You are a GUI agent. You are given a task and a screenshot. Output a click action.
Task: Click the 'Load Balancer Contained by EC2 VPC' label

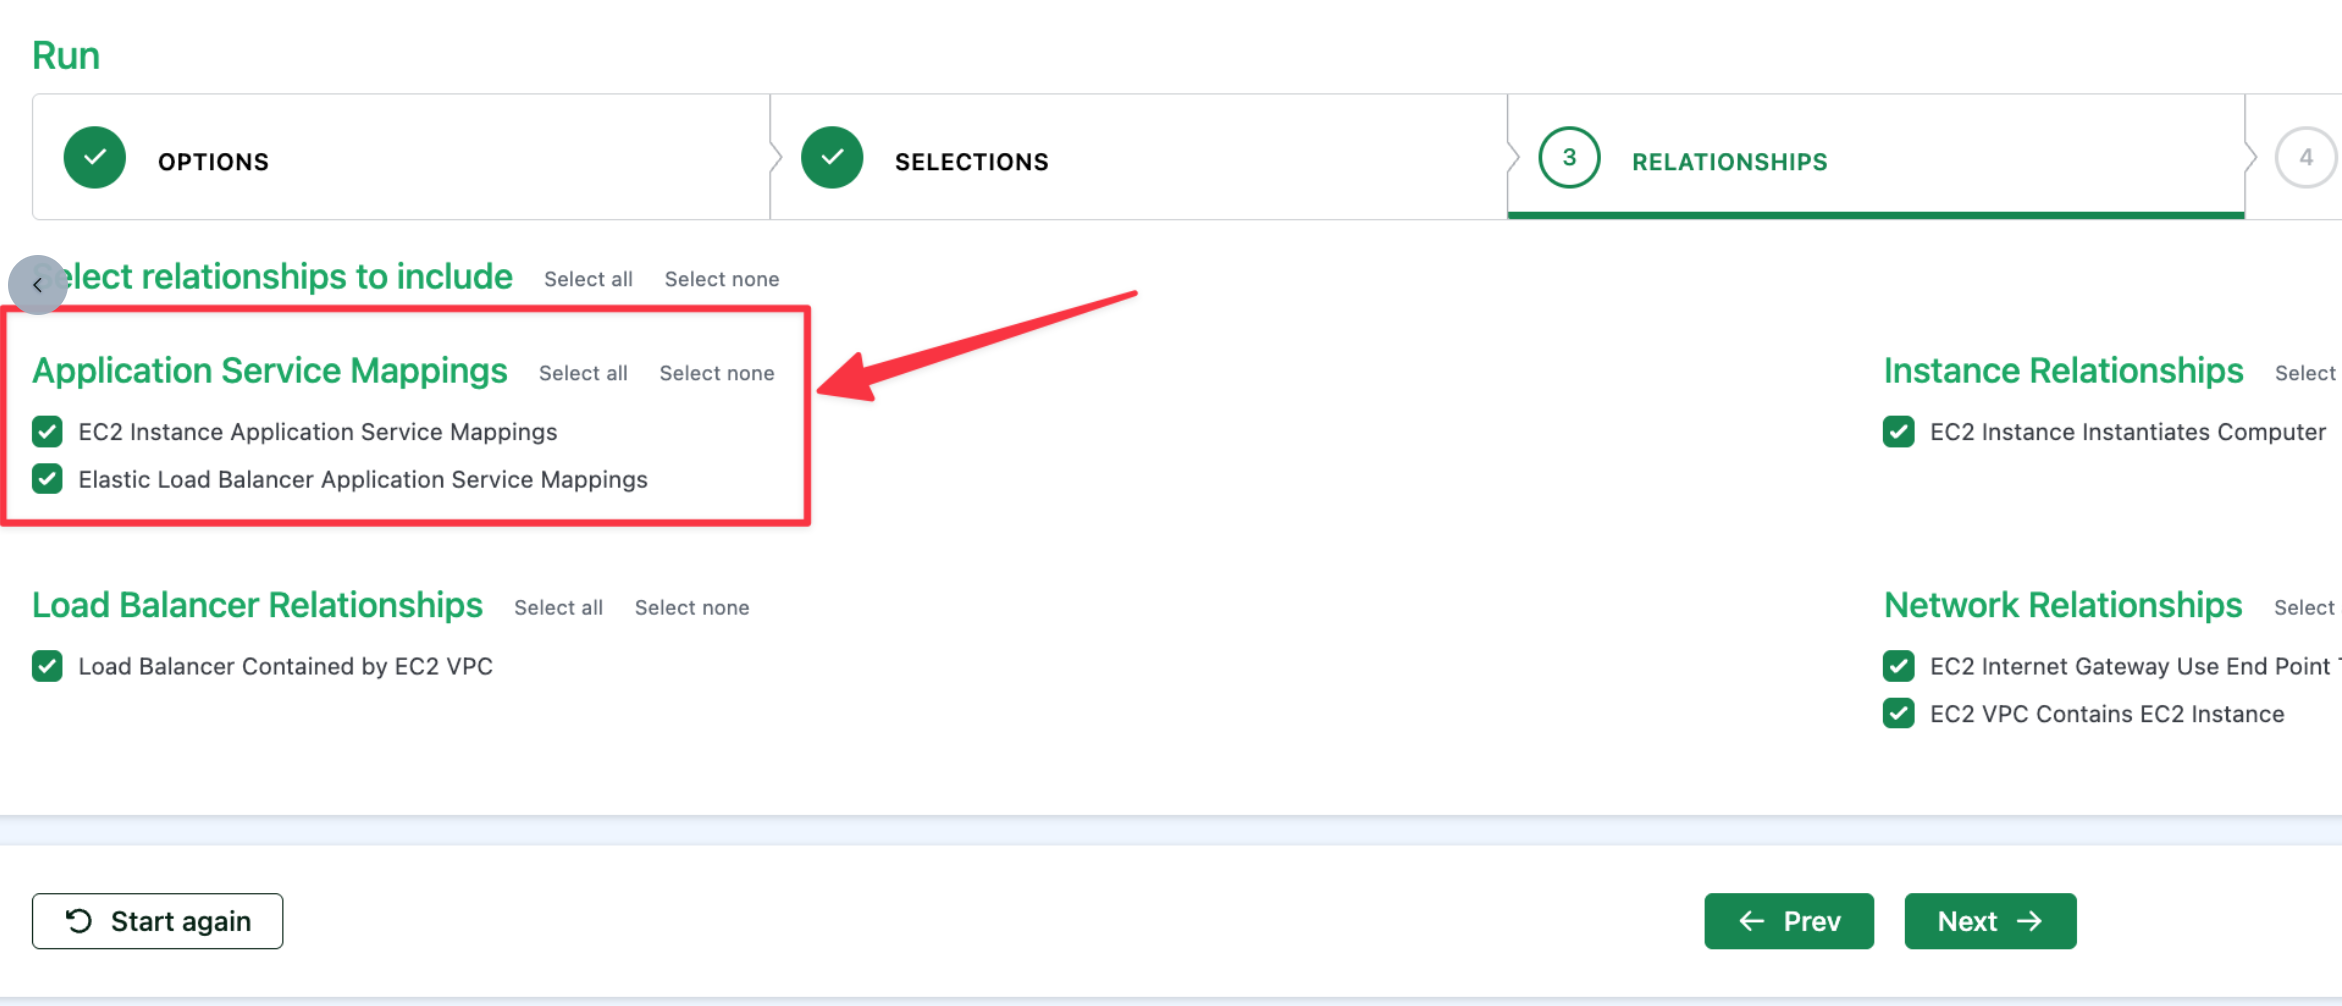coord(286,667)
